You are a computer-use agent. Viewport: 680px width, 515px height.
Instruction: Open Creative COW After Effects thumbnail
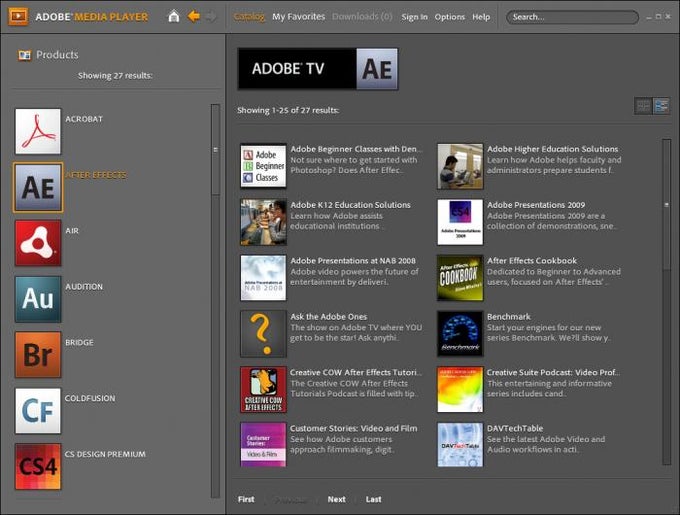click(x=263, y=389)
